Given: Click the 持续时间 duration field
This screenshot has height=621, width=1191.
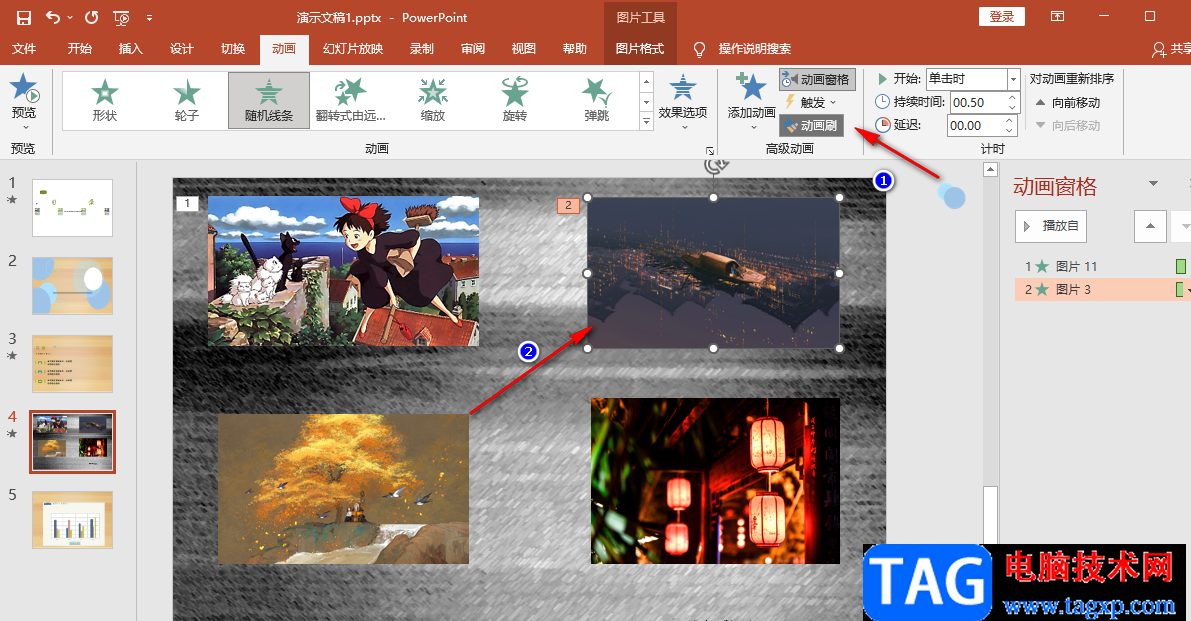Looking at the screenshot, I should pyautogui.click(x=976, y=102).
